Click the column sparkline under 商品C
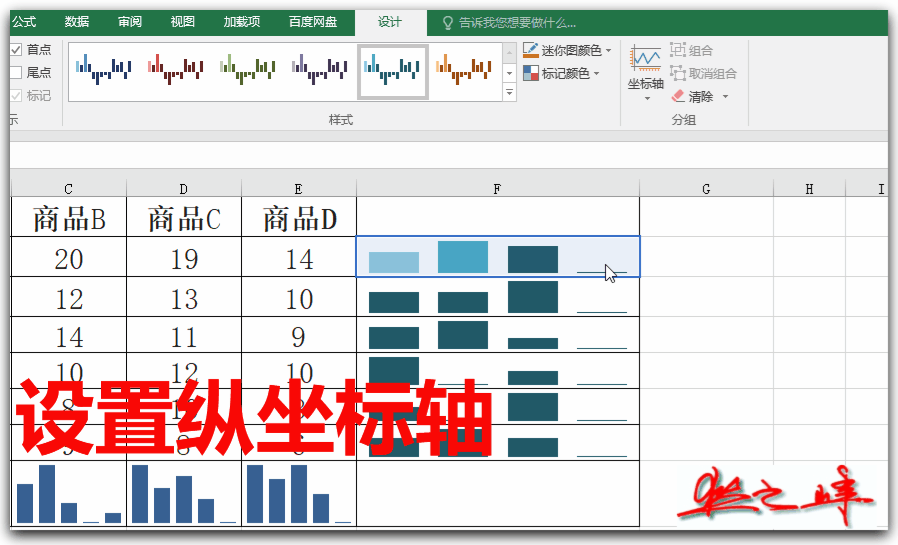This screenshot has width=898, height=545. tap(184, 493)
